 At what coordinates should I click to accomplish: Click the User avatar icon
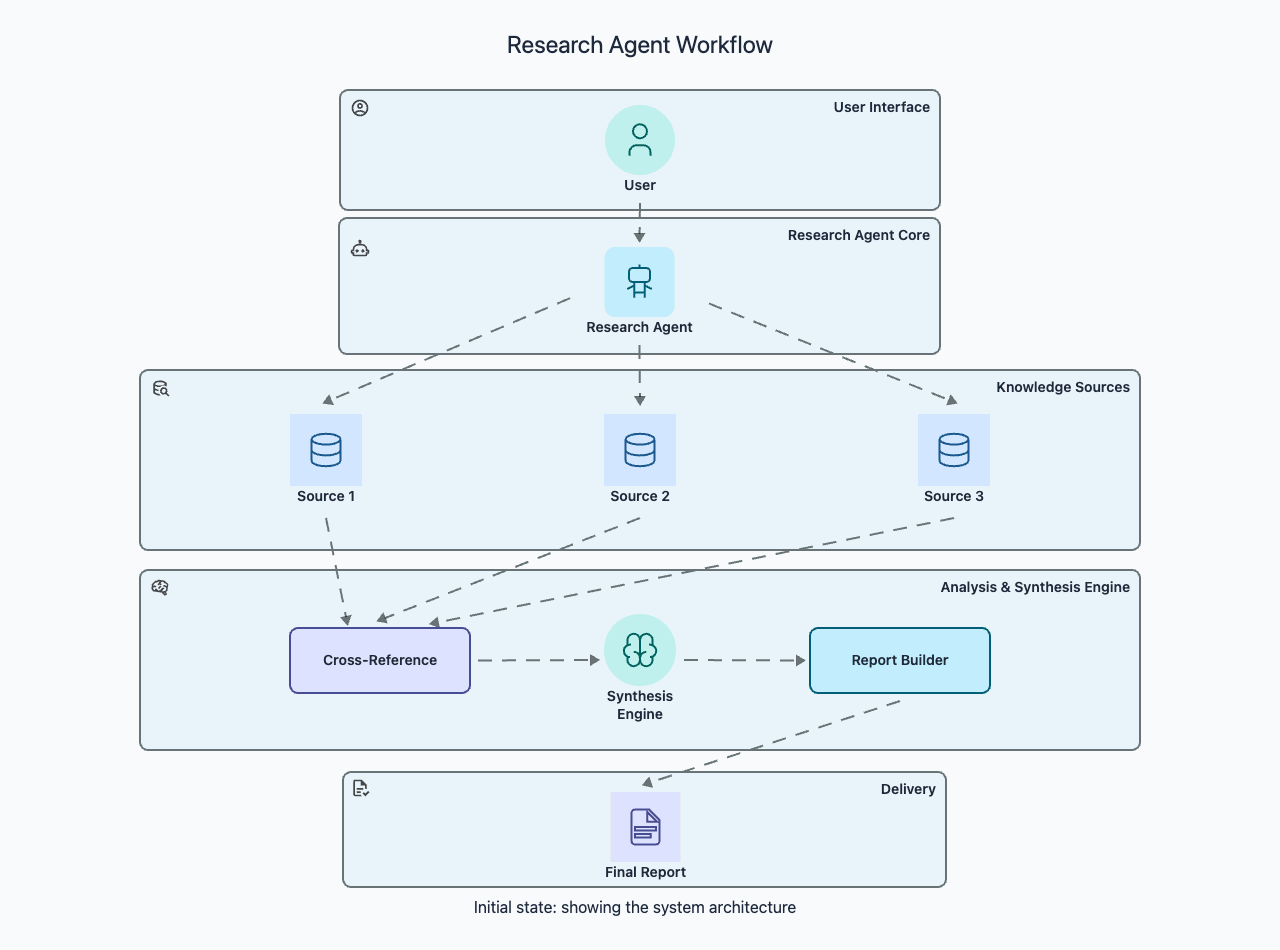click(x=640, y=139)
